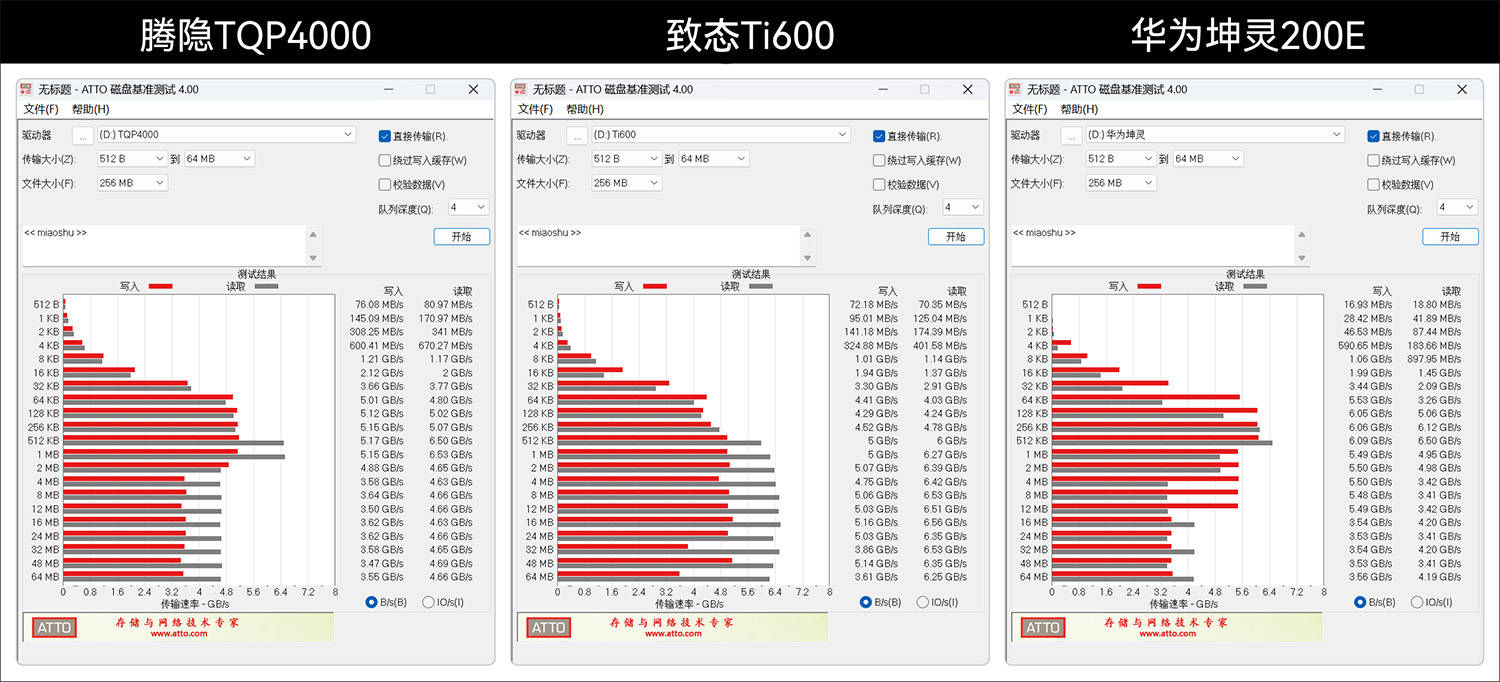
Task: Click 897.95 MB/s read value in 华为坤灵 window
Action: [x=1434, y=359]
